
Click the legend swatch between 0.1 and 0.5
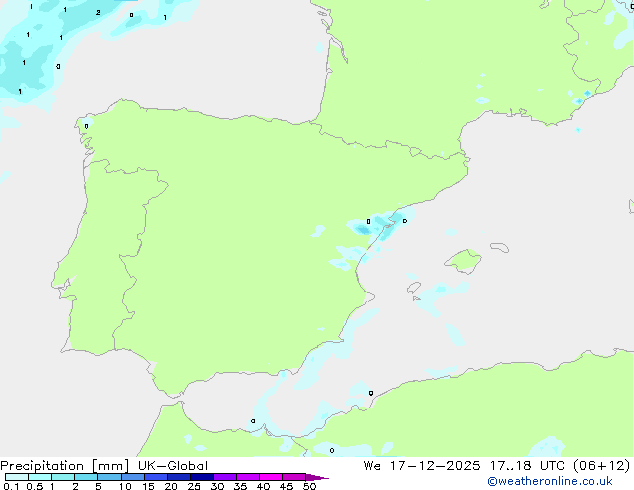(x=17, y=477)
